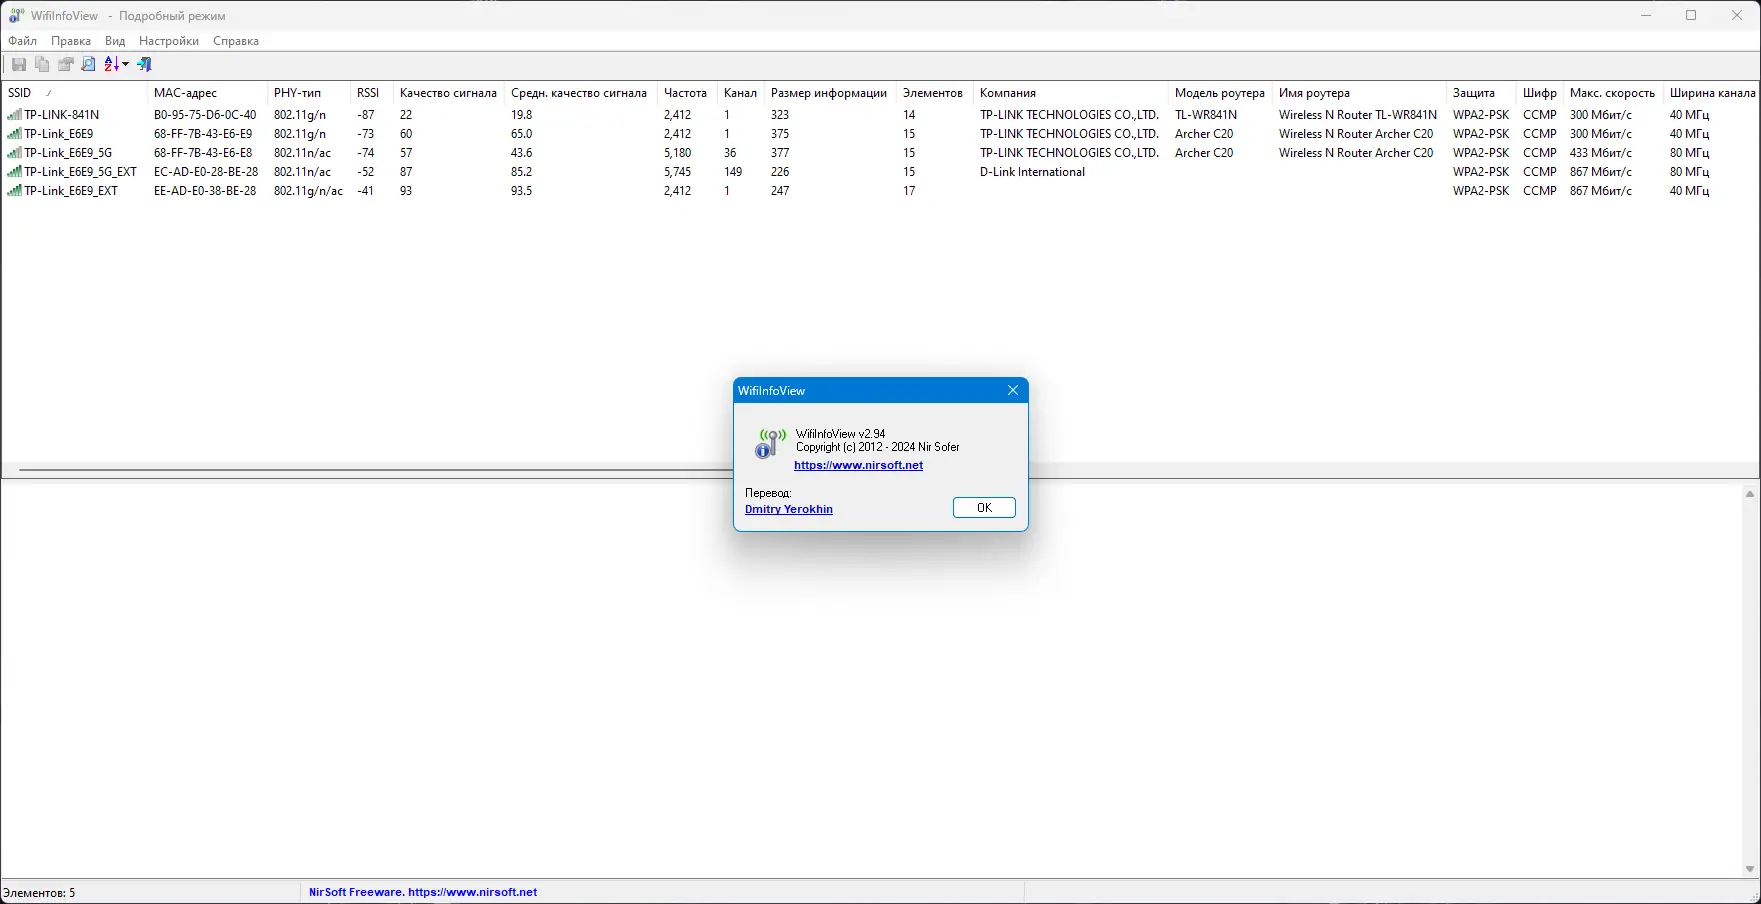
Task: Open the Файл menu
Action: point(22,41)
